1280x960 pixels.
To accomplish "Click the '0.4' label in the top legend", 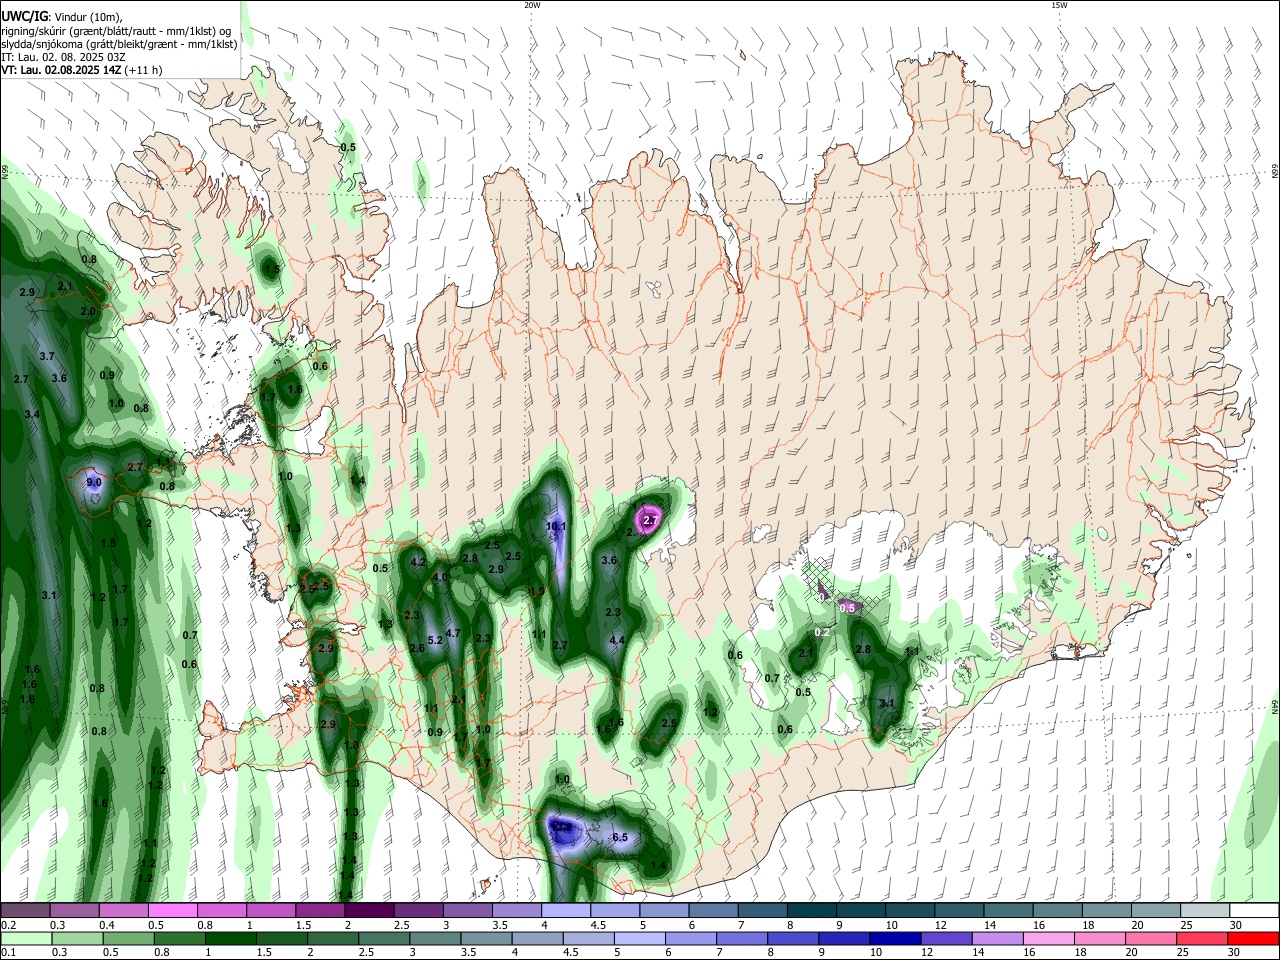I will click(107, 925).
